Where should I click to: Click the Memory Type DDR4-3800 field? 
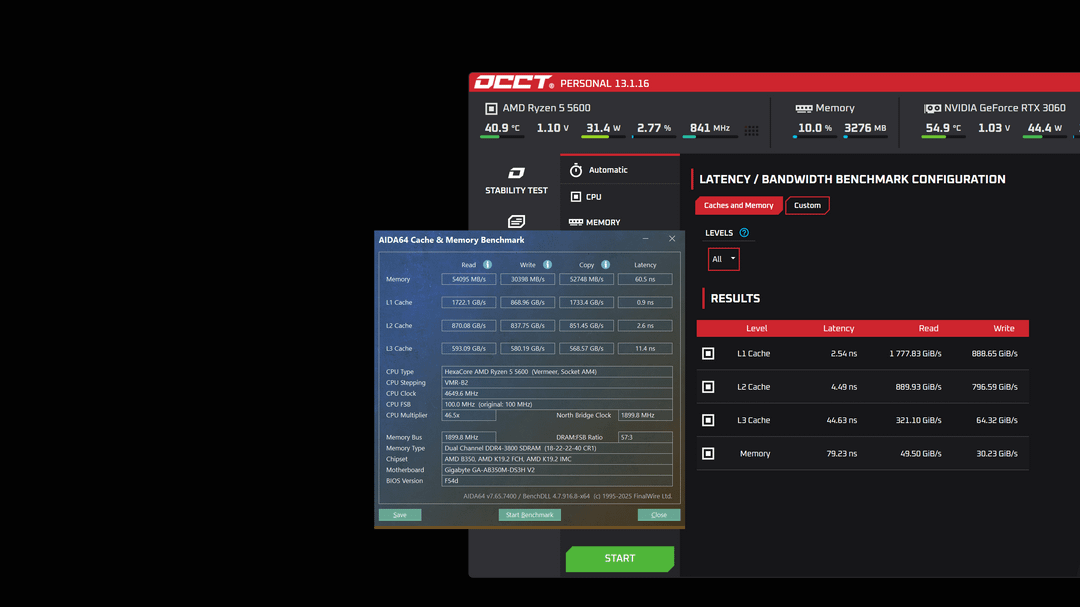click(557, 448)
